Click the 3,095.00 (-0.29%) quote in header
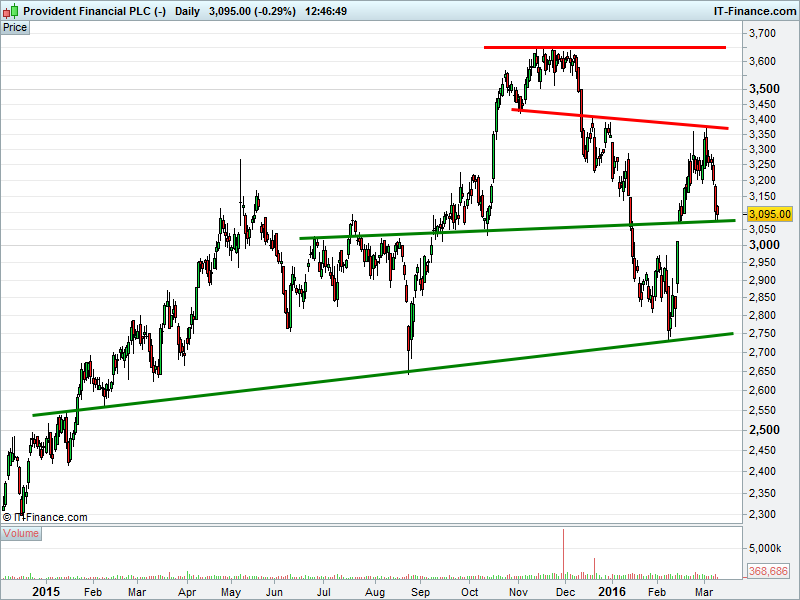The width and height of the screenshot is (800, 600). point(252,11)
